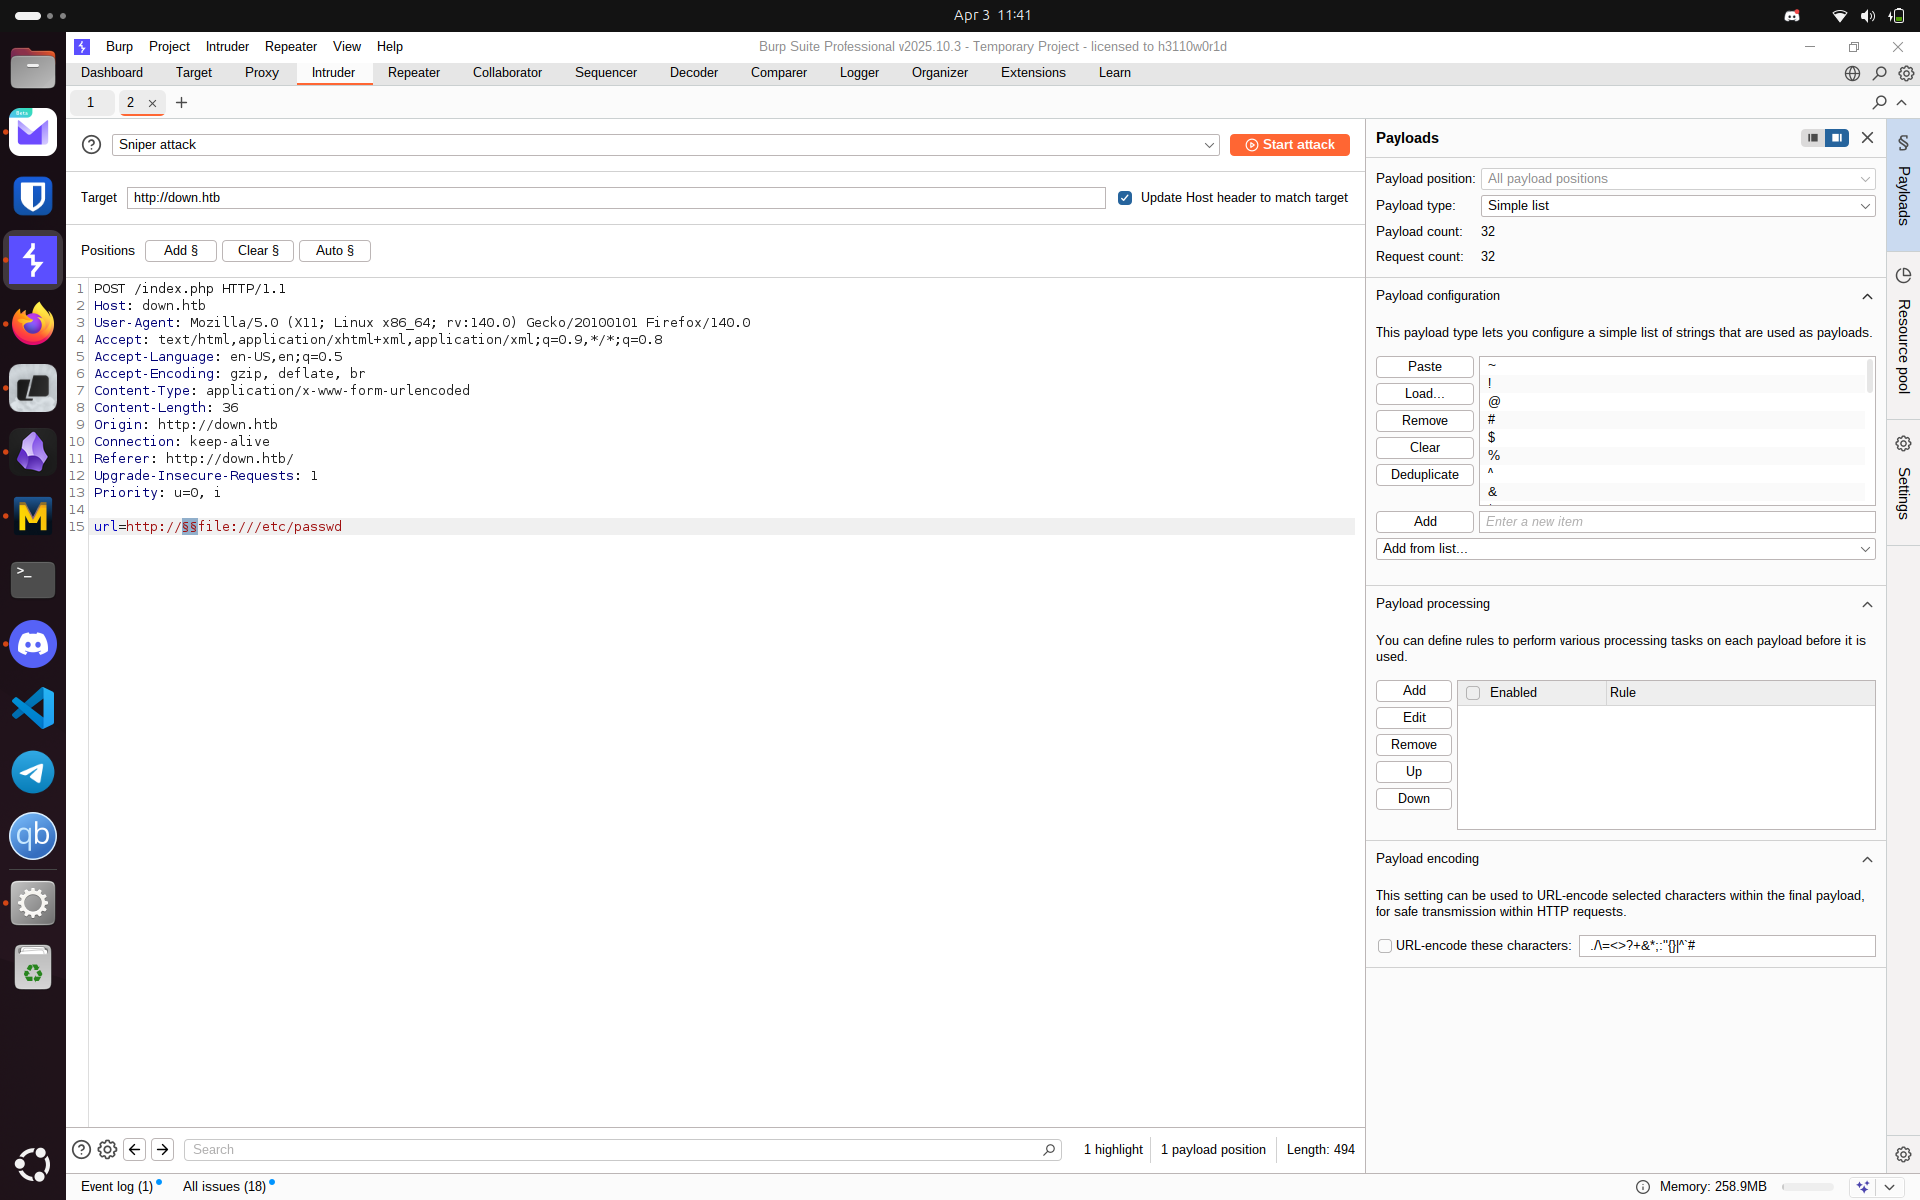
Task: Switch to the Repeater tab
Action: click(x=413, y=73)
